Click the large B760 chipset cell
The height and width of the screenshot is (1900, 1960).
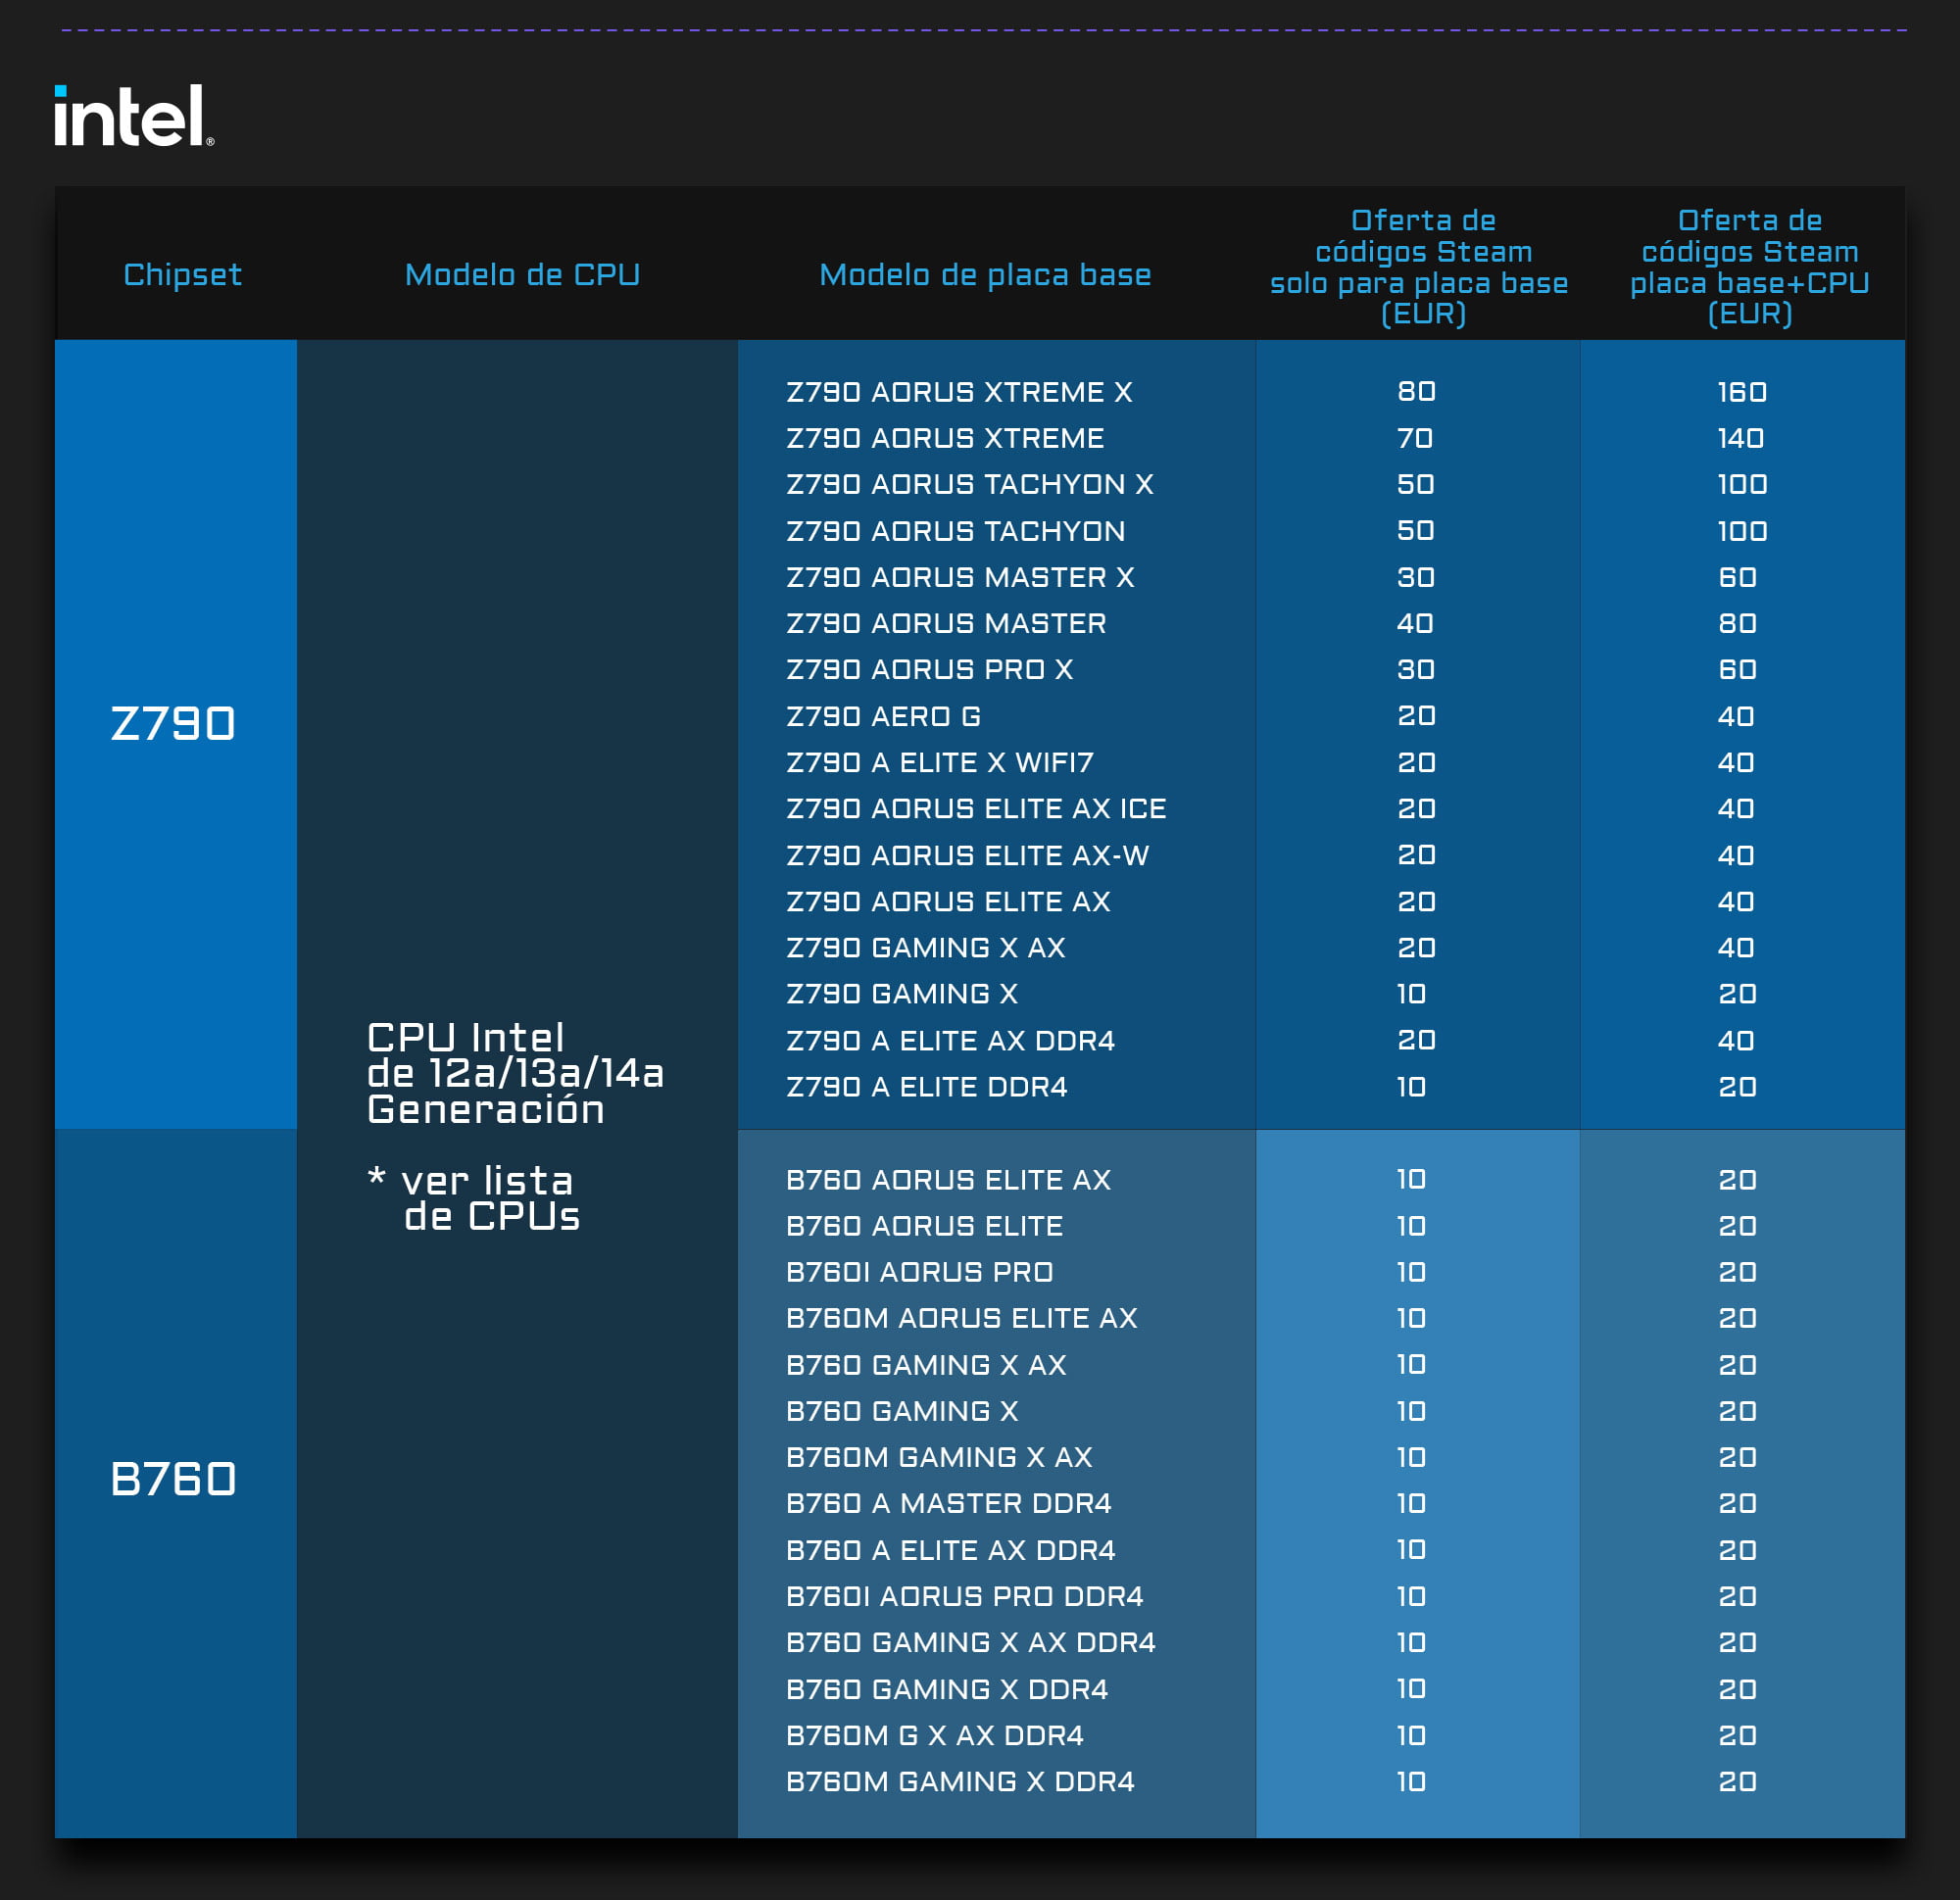tap(173, 1478)
